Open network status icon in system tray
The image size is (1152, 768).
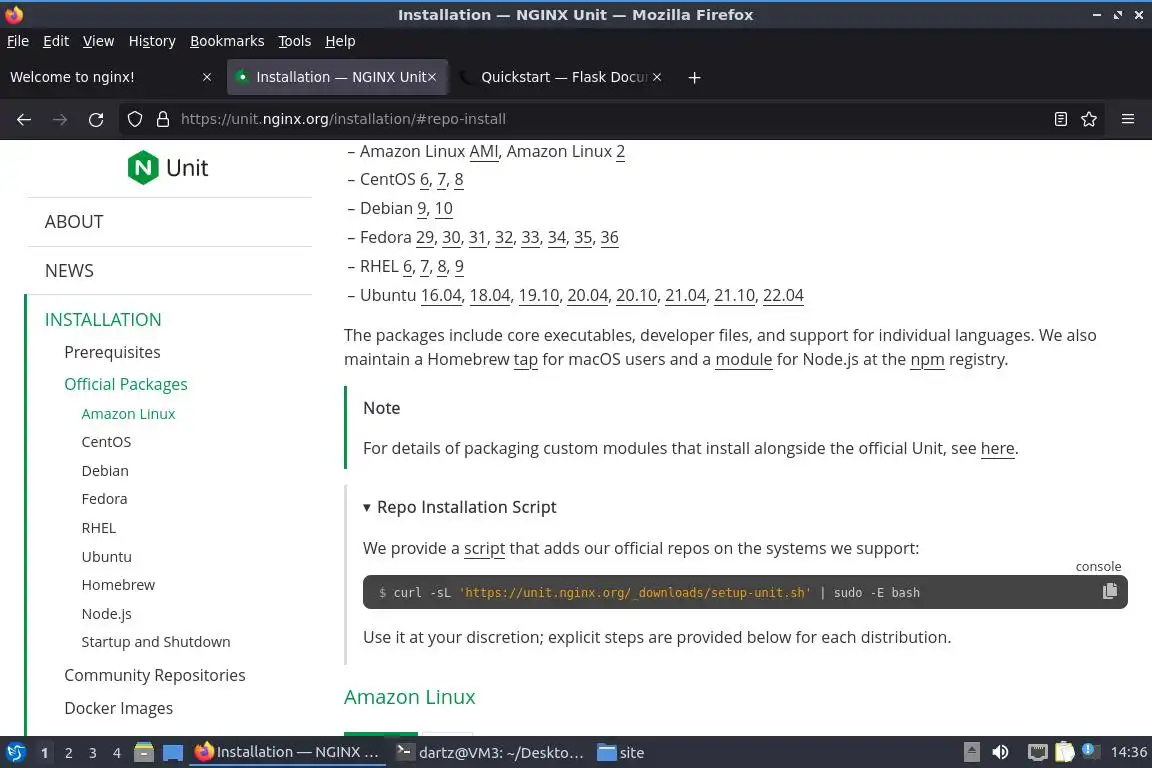[1037, 753]
